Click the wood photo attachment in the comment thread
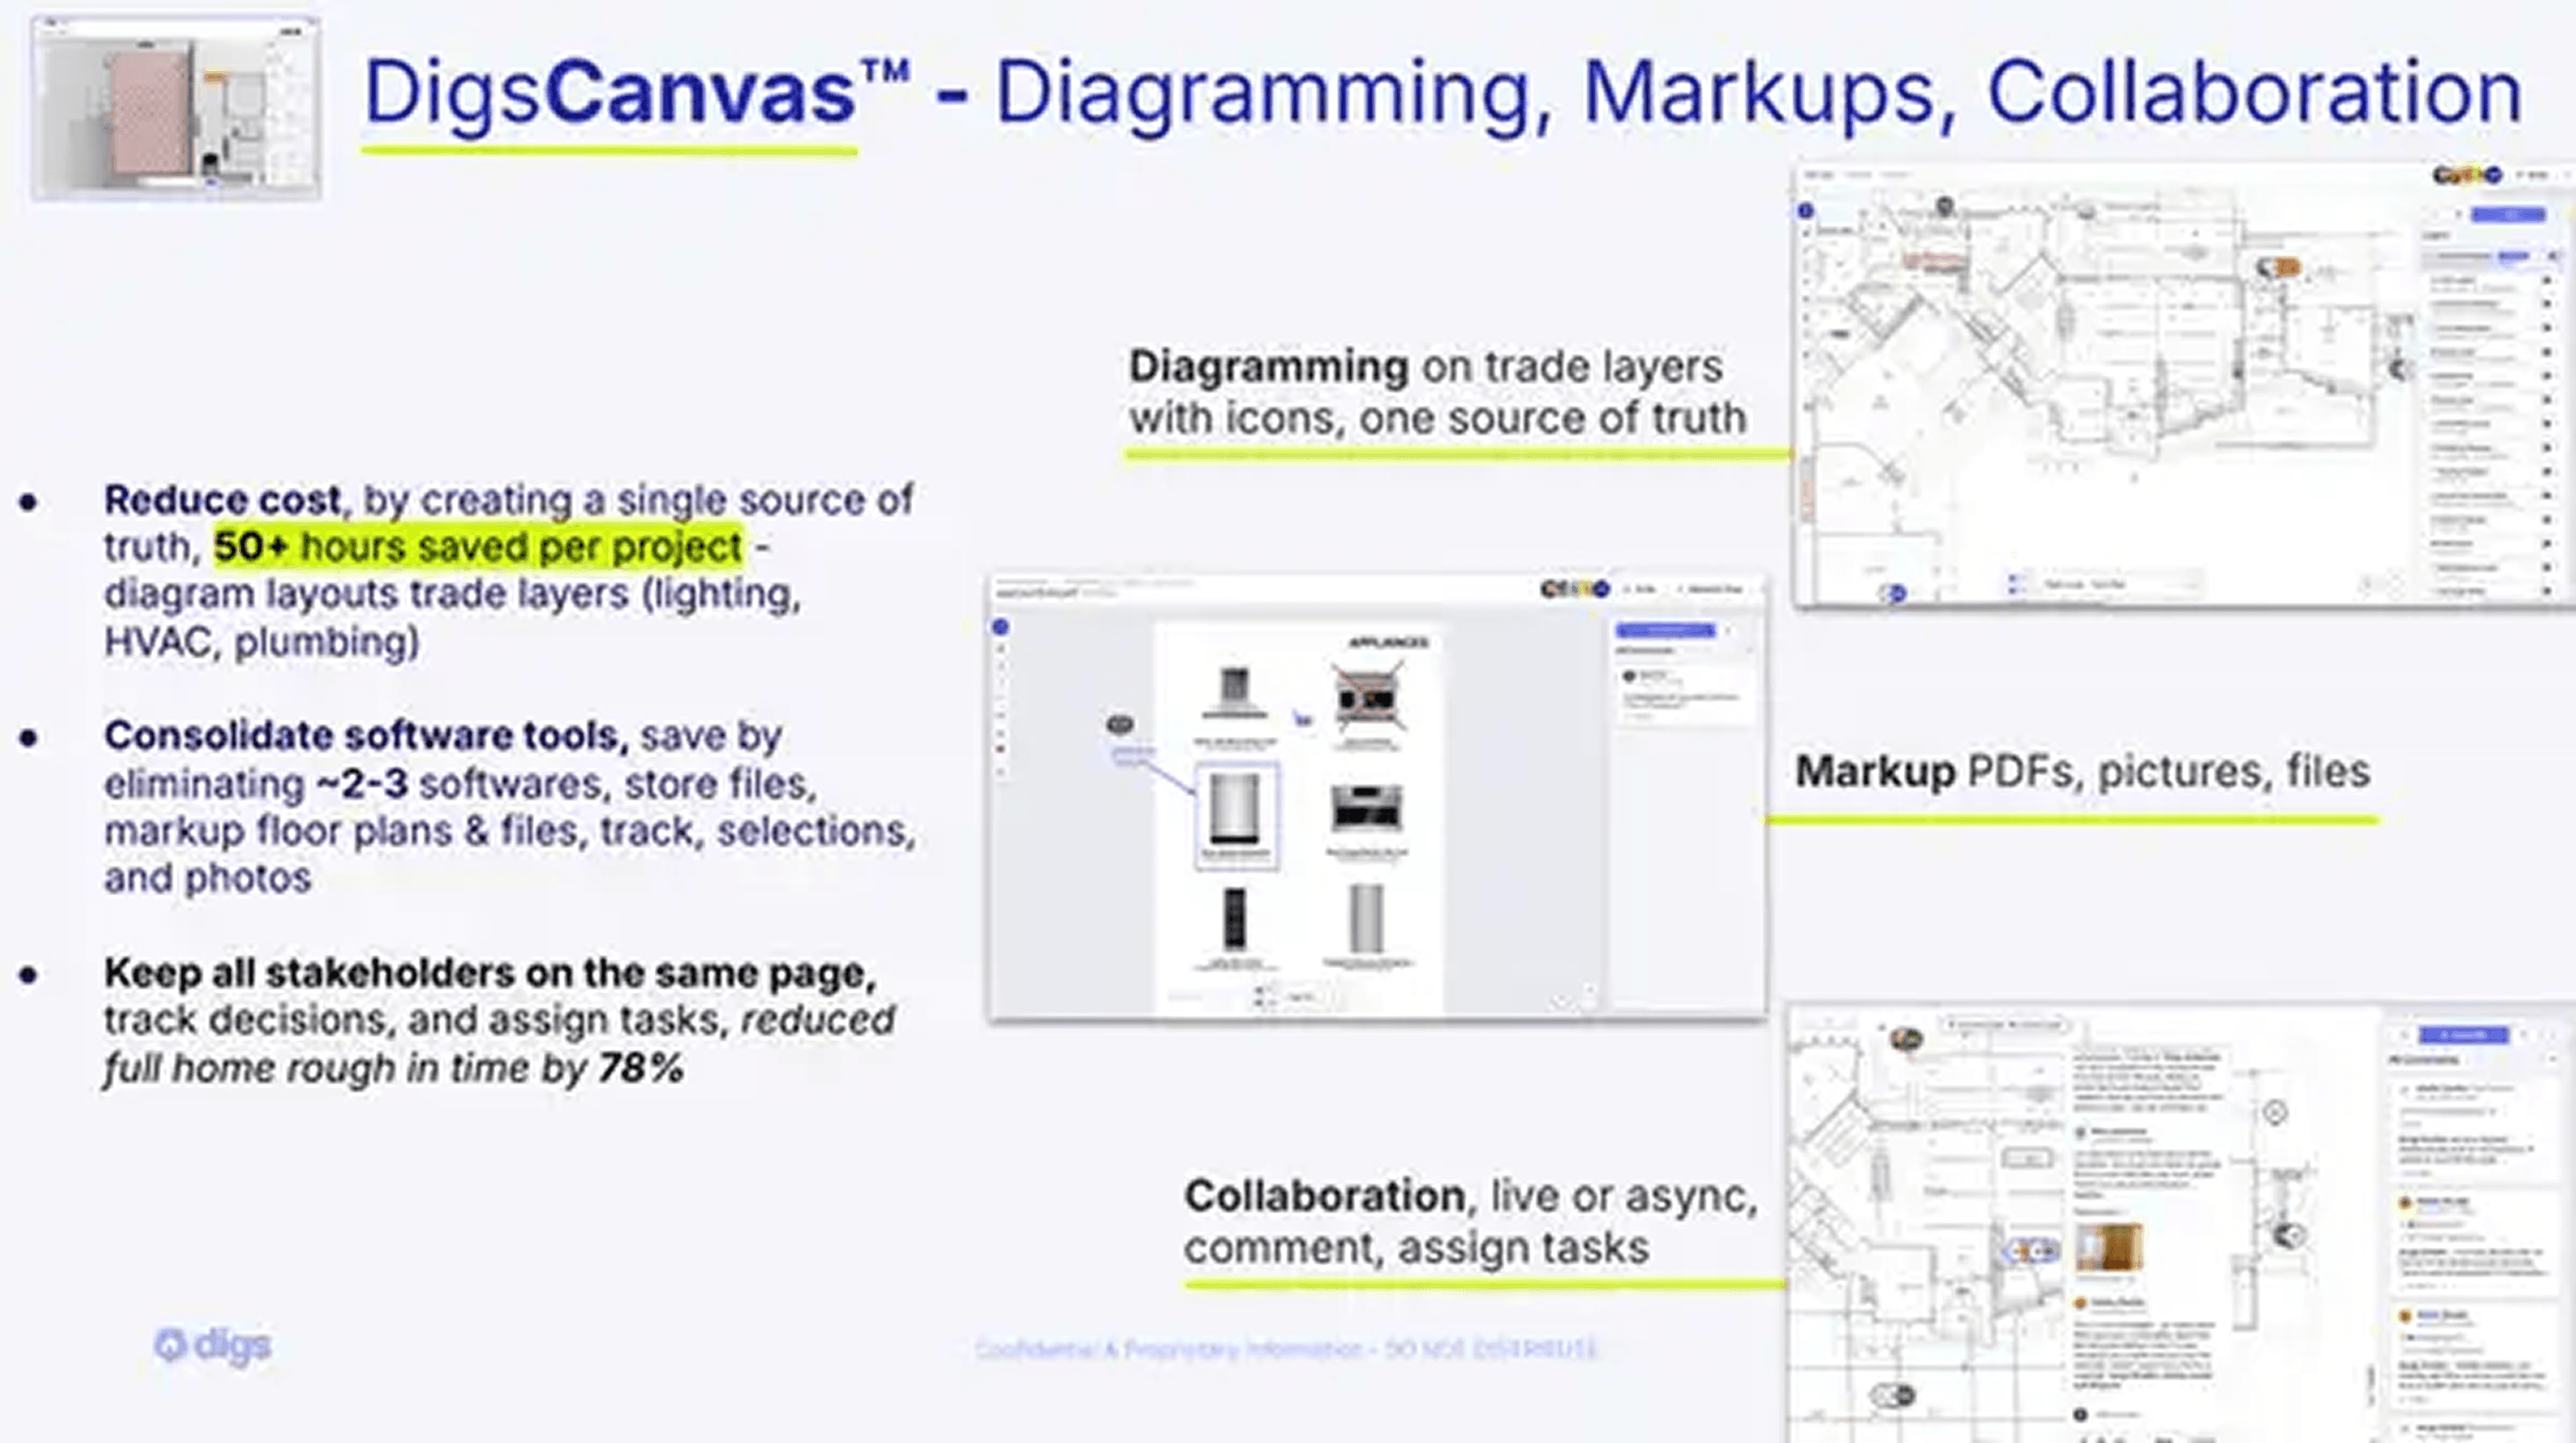Image resolution: width=2576 pixels, height=1443 pixels. tap(2109, 1248)
